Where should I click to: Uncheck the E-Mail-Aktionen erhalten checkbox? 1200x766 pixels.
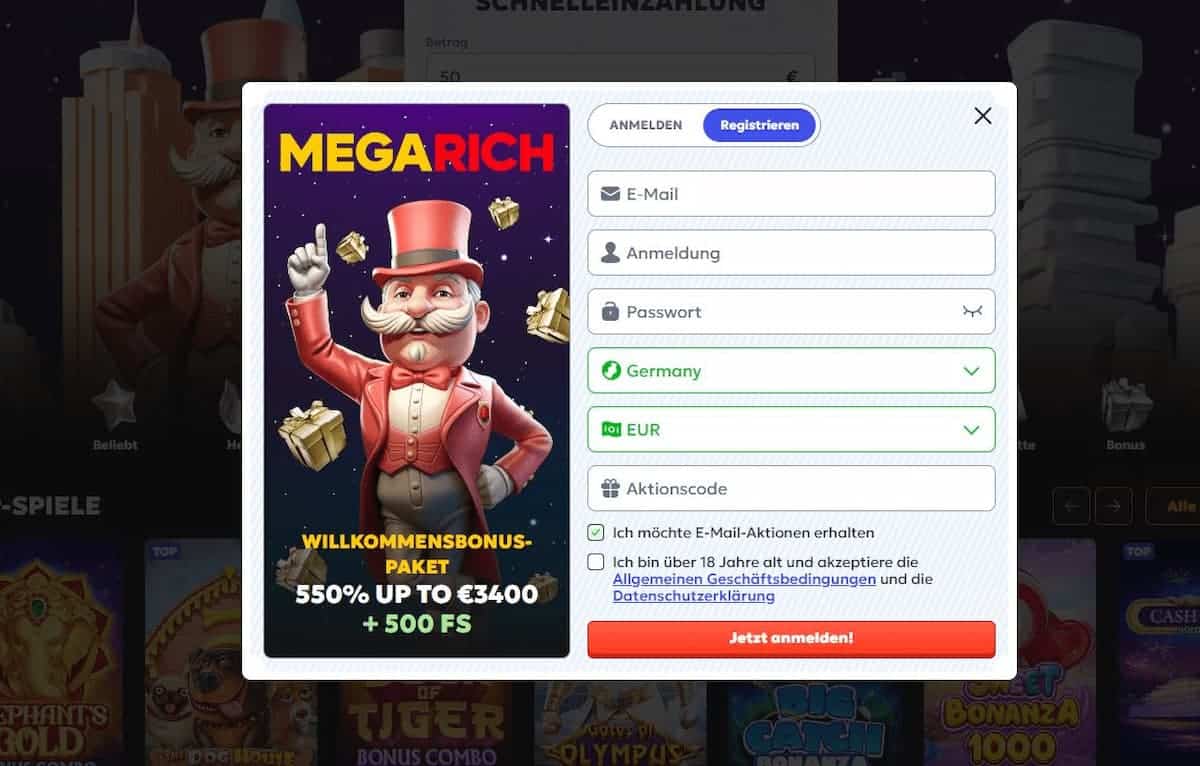(x=596, y=533)
